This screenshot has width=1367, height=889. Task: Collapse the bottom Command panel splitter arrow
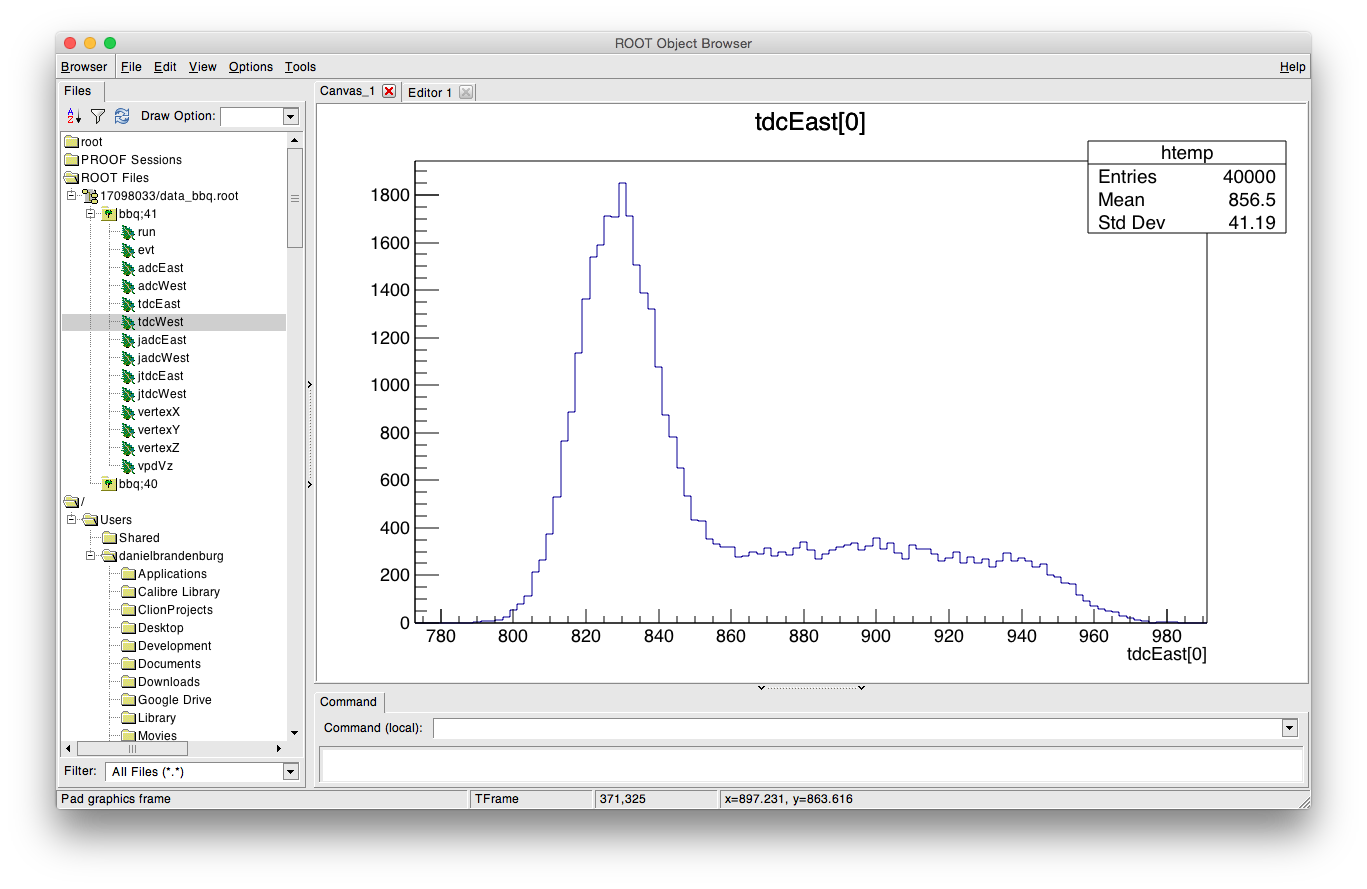[761, 688]
